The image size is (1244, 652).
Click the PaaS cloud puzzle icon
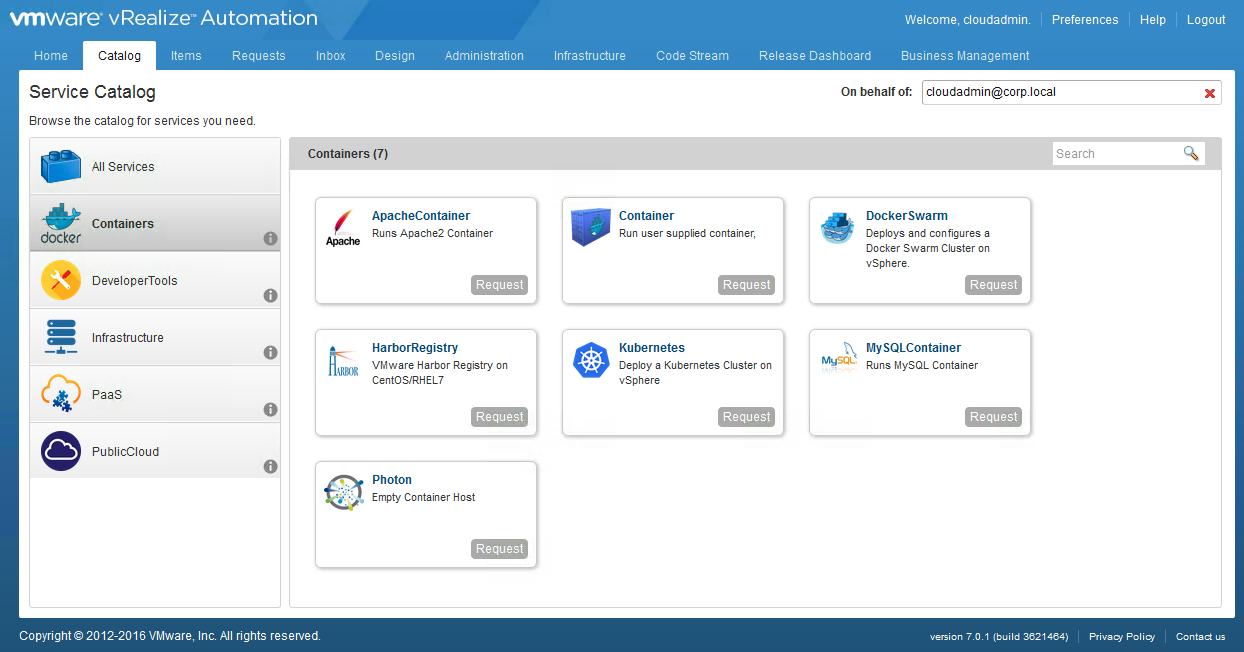click(61, 394)
